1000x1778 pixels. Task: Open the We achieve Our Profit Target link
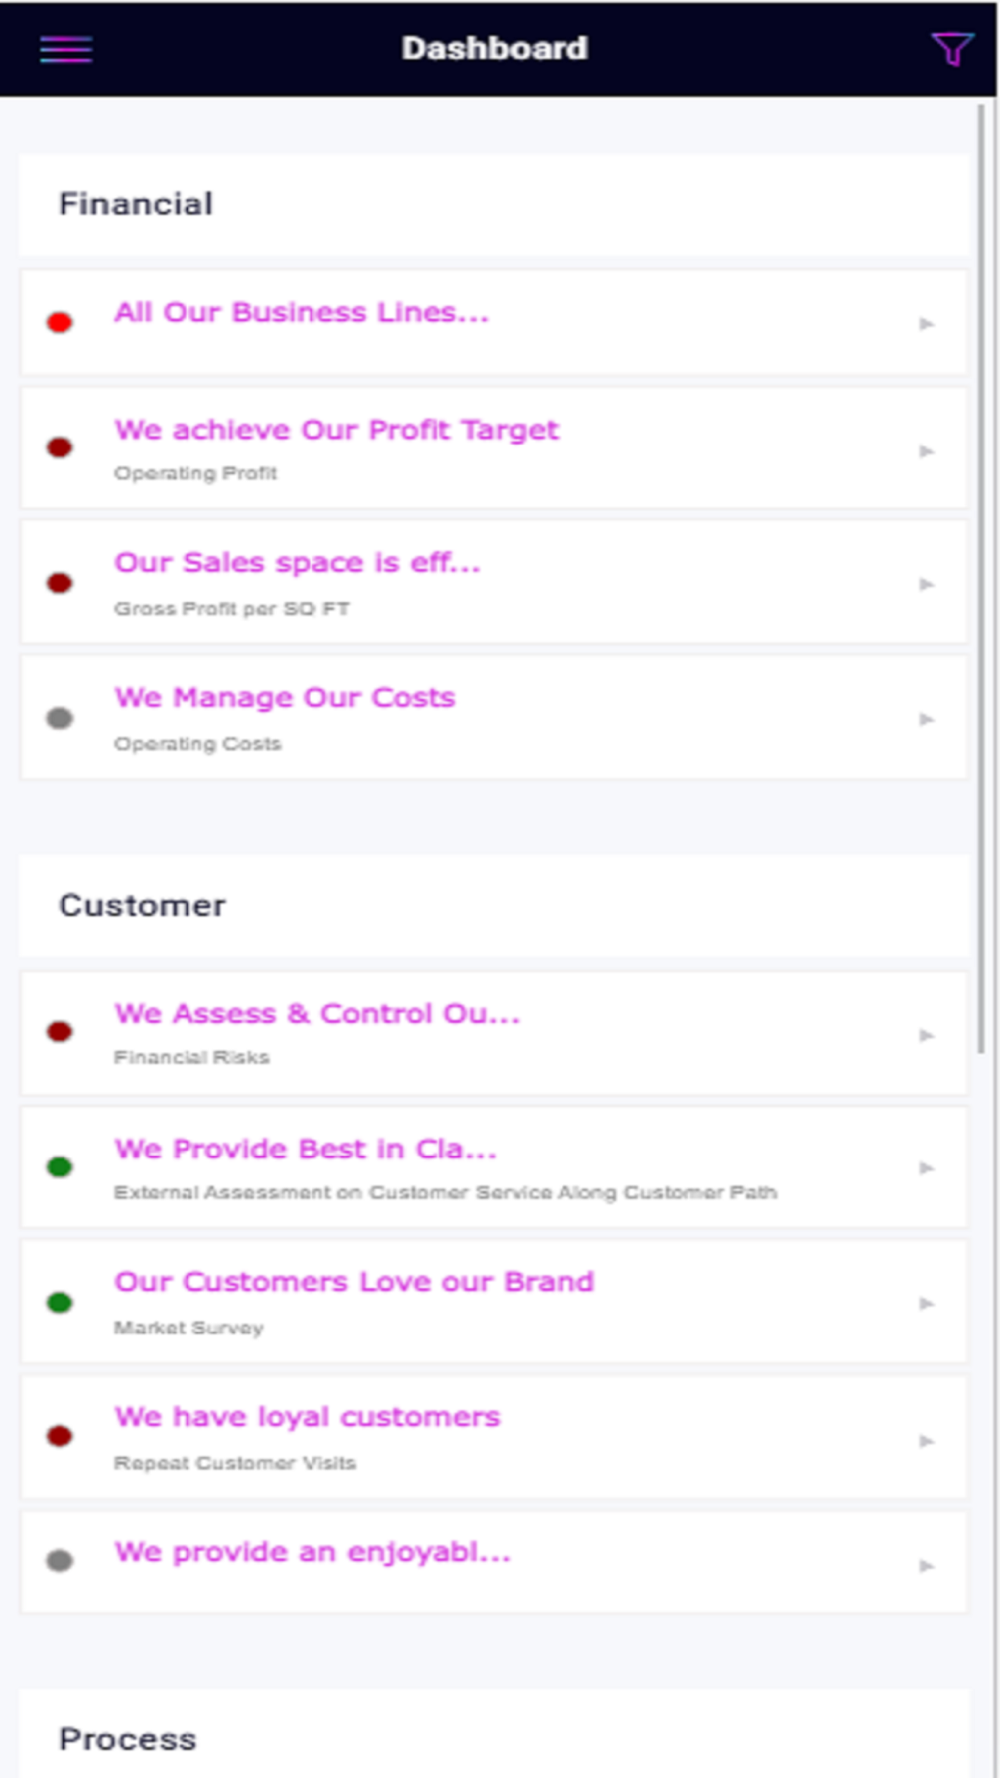coord(336,430)
